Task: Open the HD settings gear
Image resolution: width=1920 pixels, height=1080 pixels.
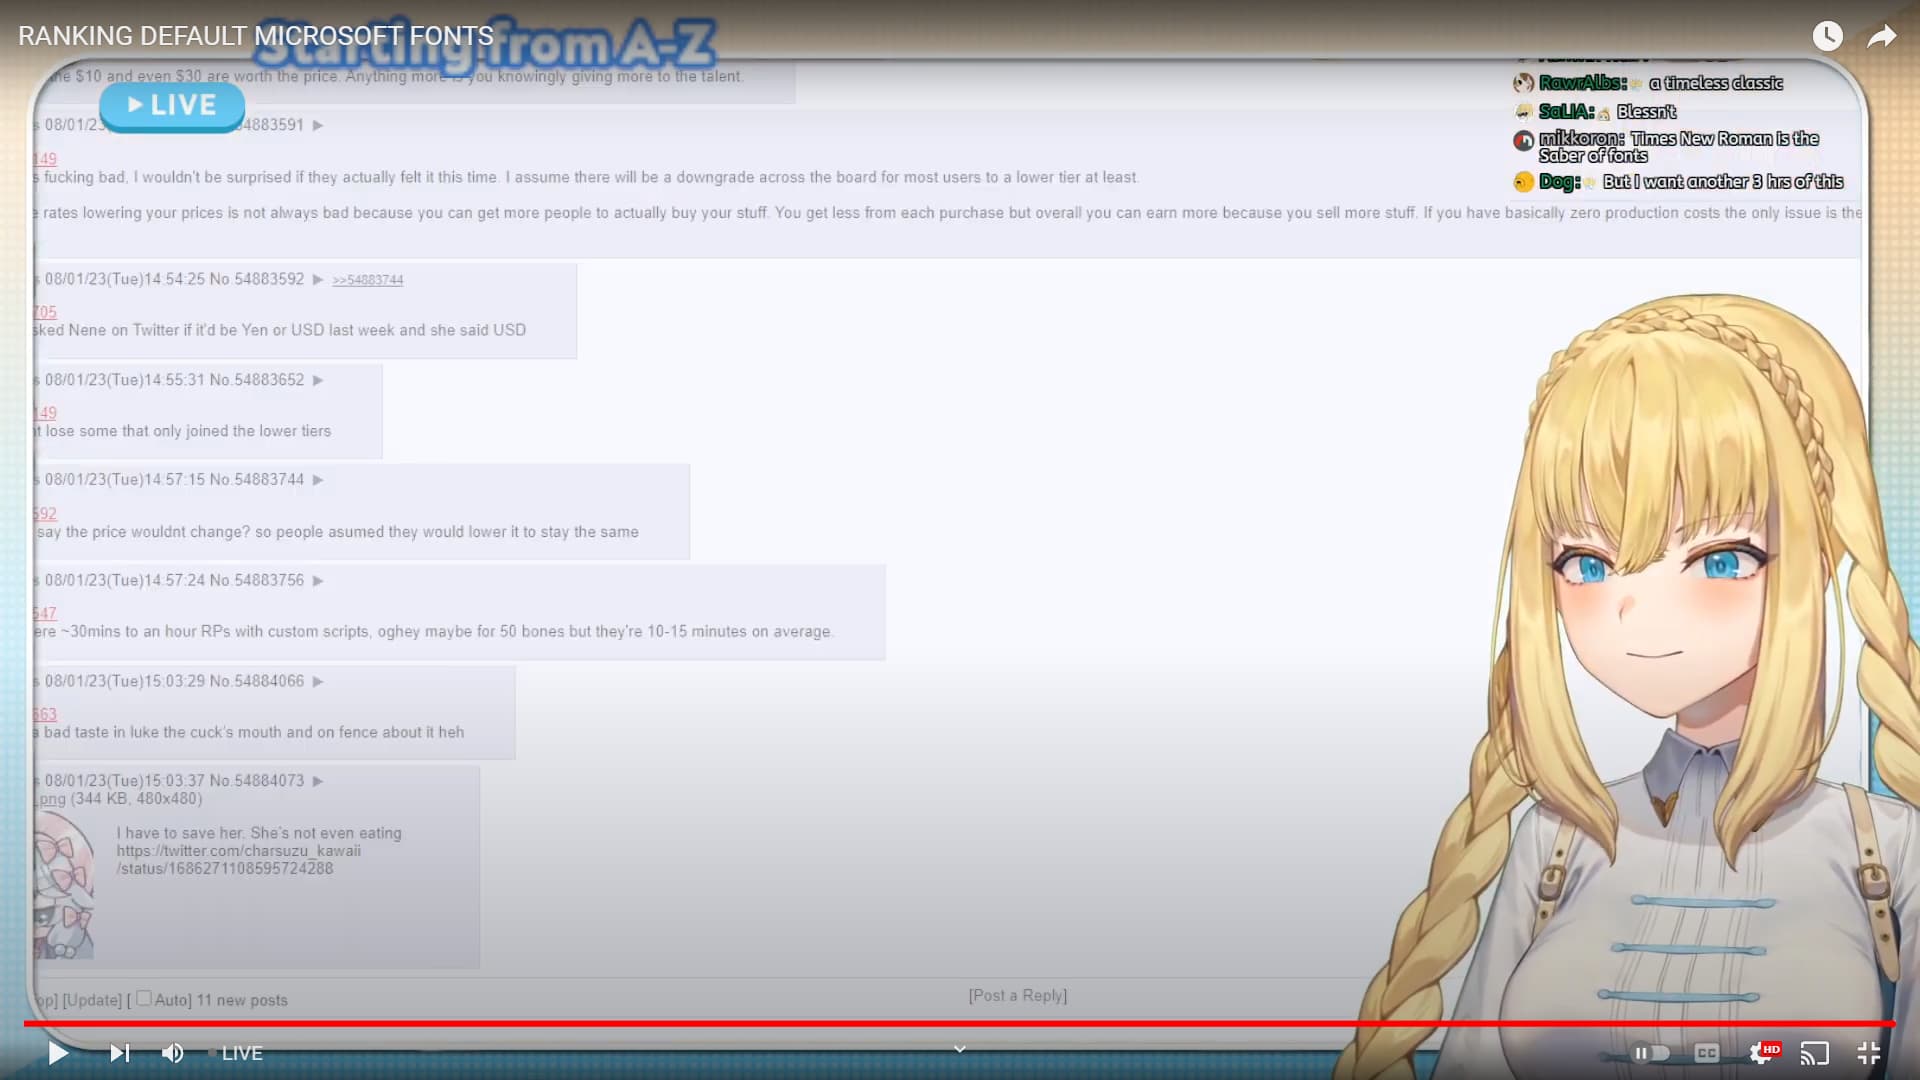Action: [1762, 1053]
